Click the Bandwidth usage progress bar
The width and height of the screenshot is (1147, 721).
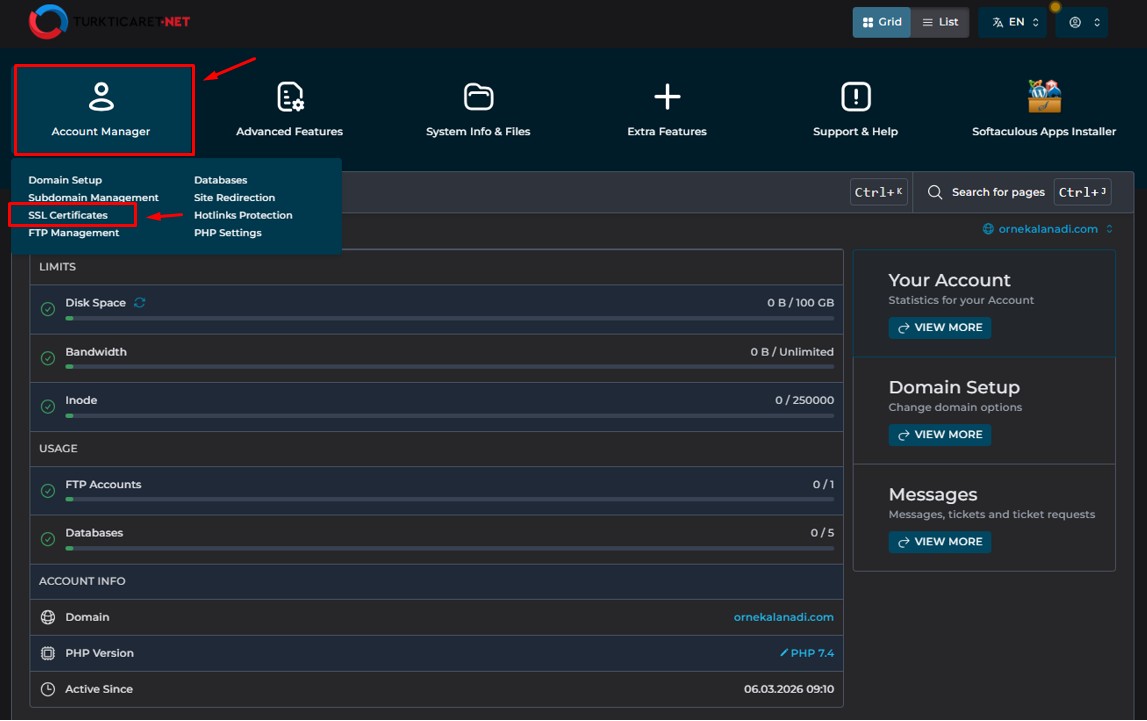[x=449, y=367]
